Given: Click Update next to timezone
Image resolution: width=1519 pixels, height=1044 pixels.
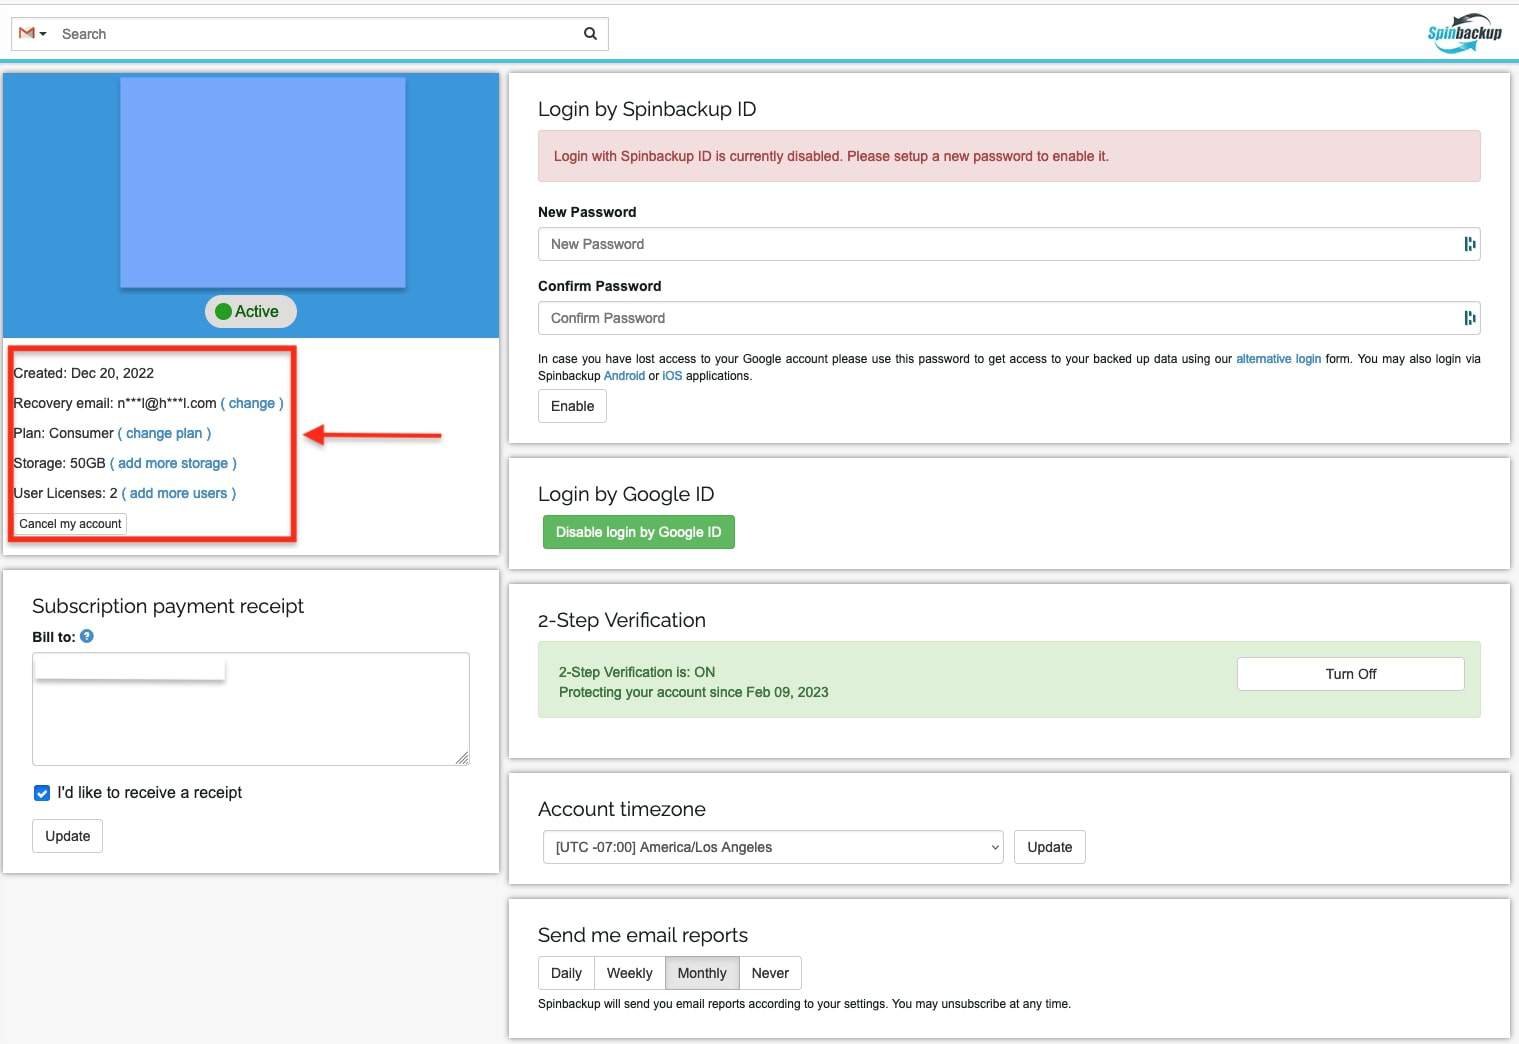Looking at the screenshot, I should click(x=1050, y=847).
